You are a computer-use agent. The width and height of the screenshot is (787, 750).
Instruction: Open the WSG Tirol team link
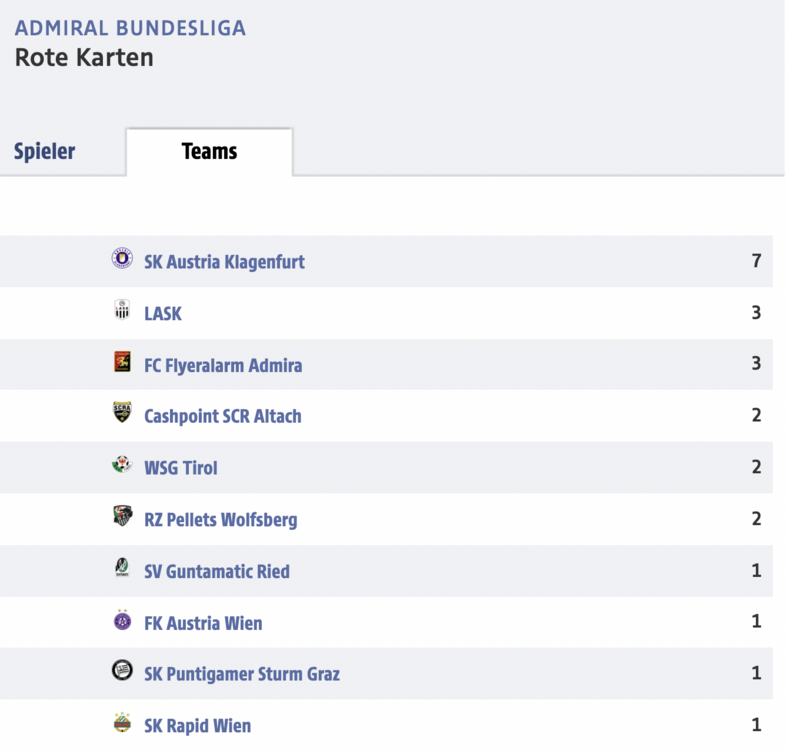tap(181, 468)
